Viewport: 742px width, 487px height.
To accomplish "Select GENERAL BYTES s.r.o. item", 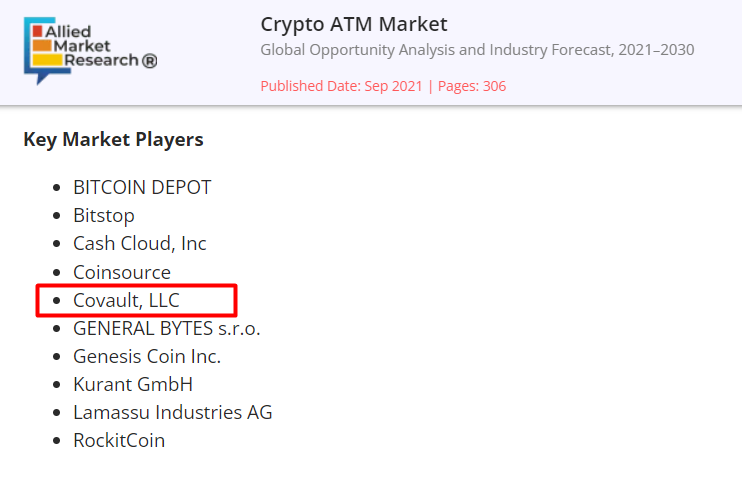I will coord(167,328).
